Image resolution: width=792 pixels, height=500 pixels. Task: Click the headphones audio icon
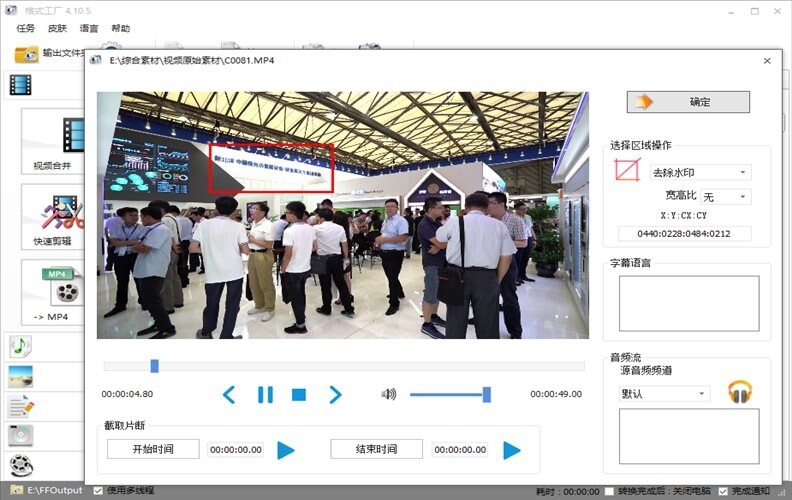pyautogui.click(x=740, y=392)
